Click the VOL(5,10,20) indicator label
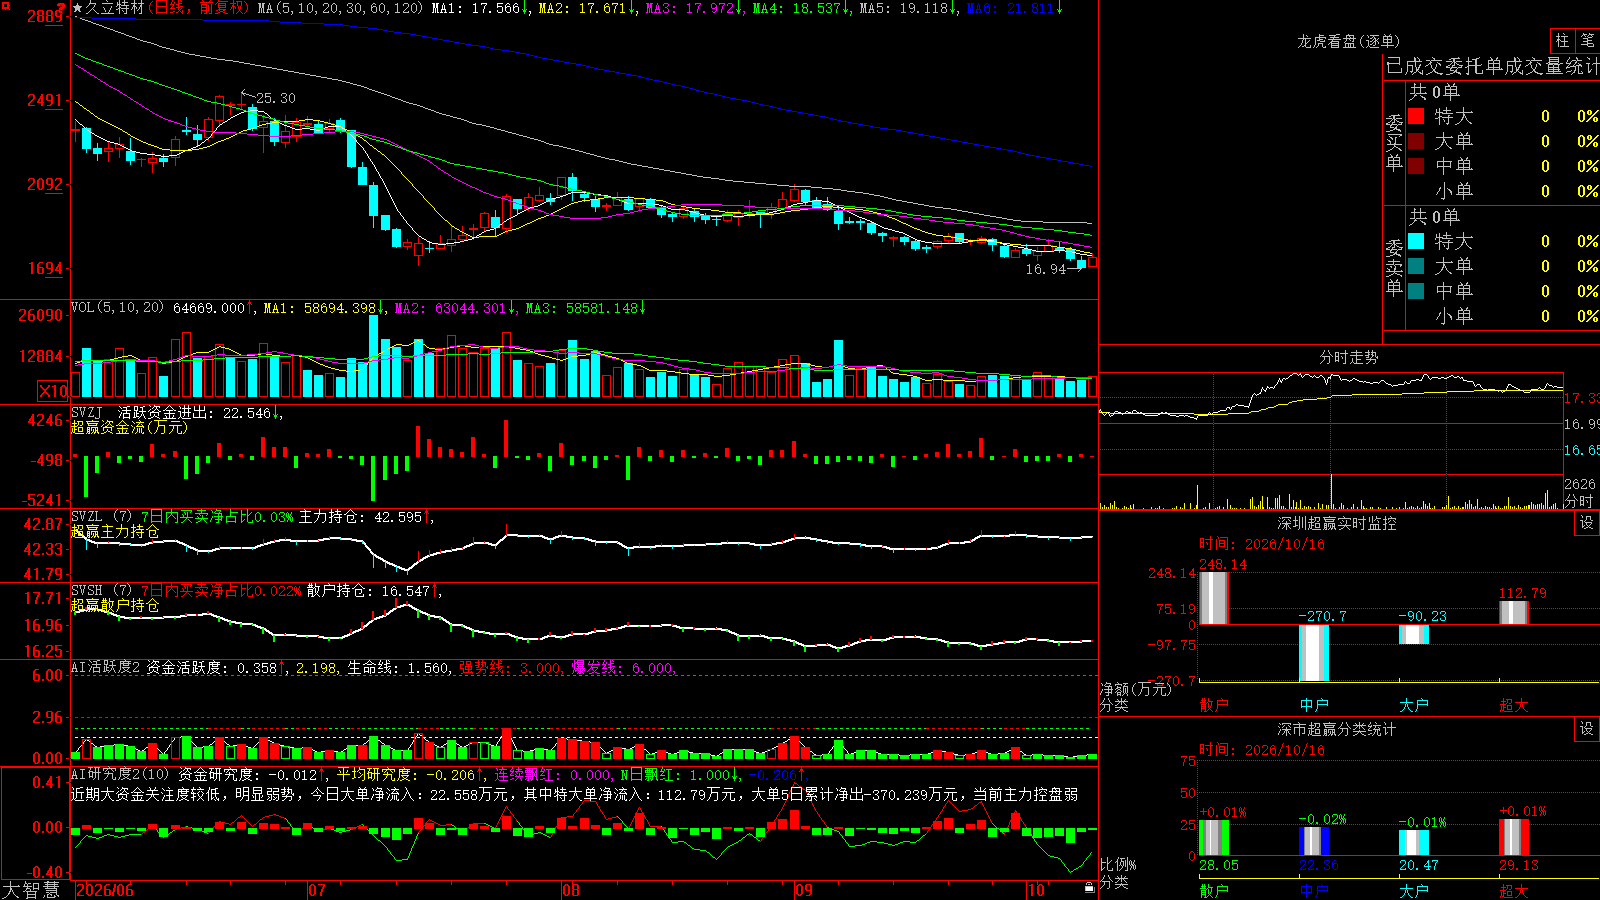This screenshot has height=900, width=1600. [117, 307]
